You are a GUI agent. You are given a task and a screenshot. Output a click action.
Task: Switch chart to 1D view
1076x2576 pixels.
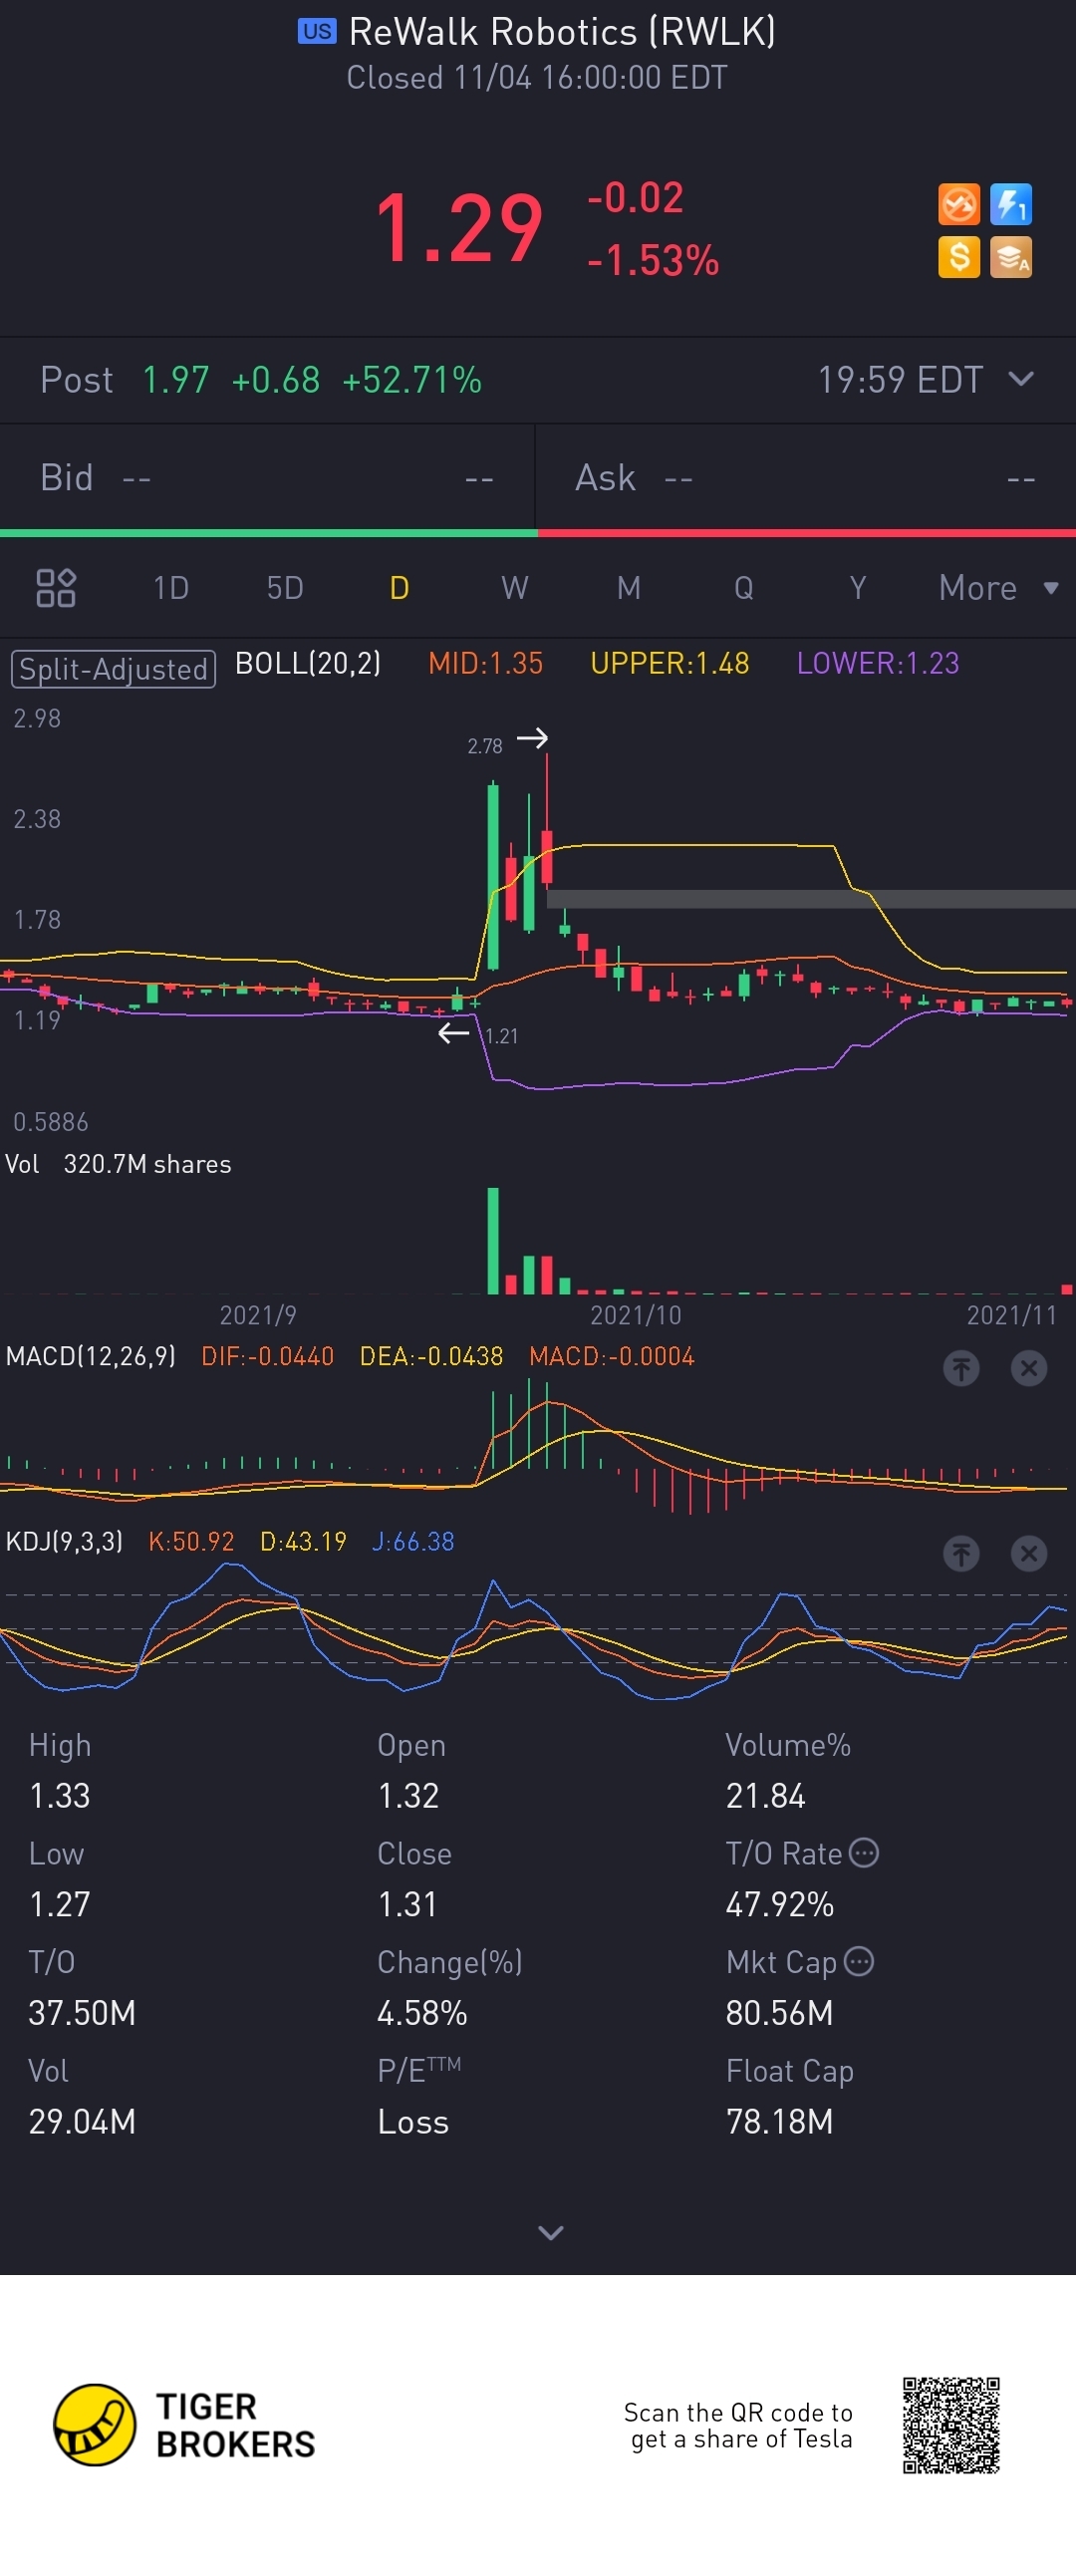171,588
